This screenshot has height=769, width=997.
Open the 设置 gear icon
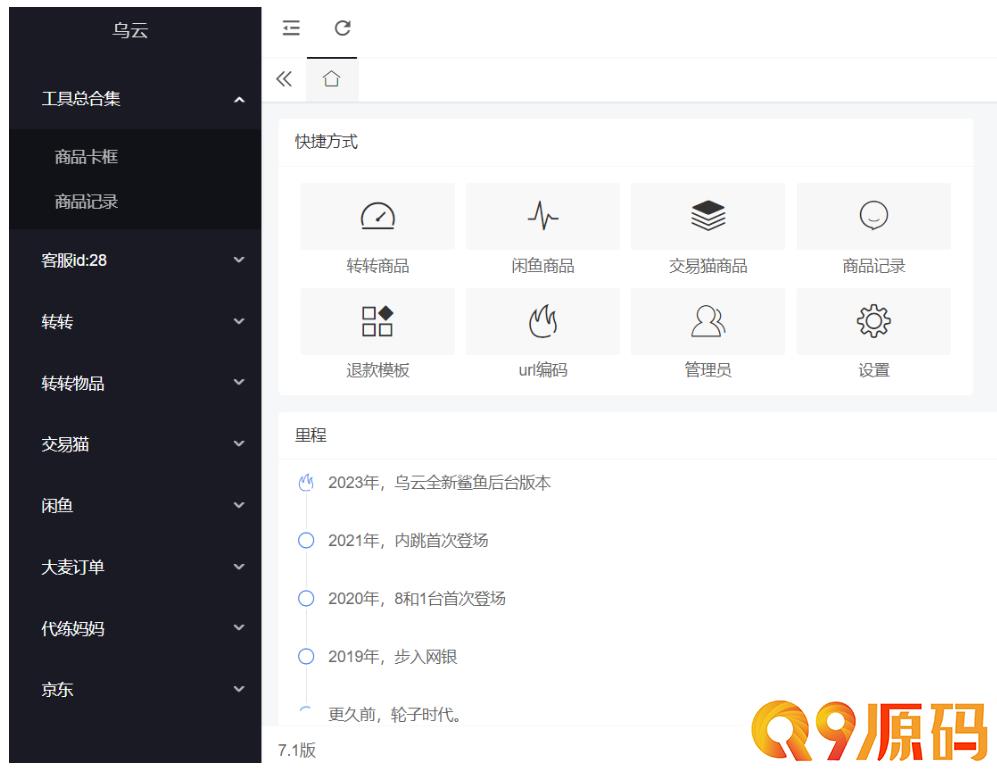874,321
